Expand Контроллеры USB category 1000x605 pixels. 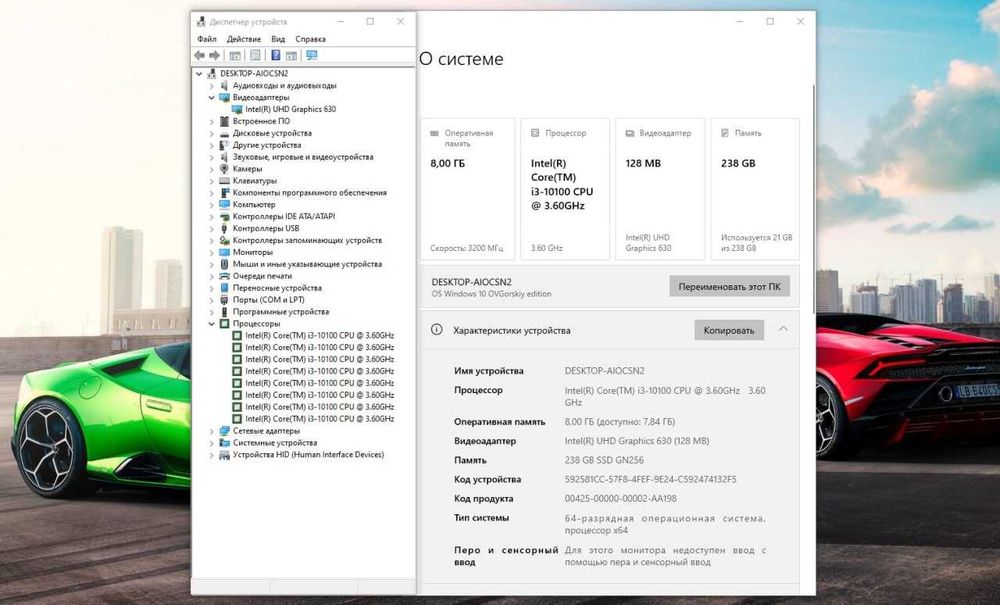pos(212,228)
